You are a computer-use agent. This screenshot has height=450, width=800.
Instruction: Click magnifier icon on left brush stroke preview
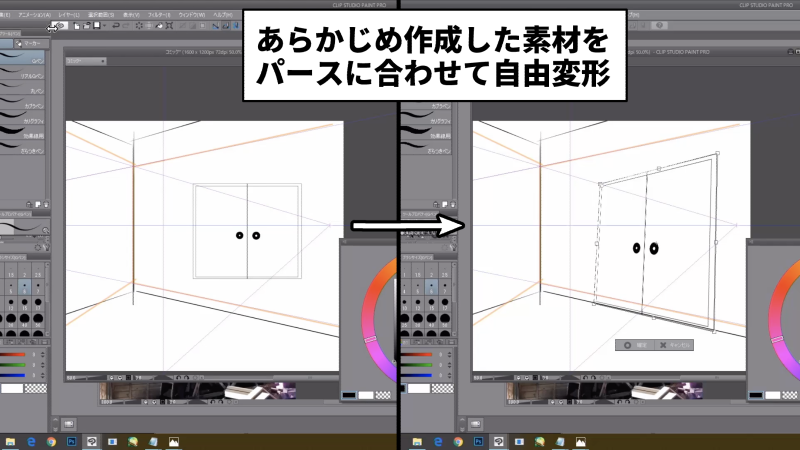[x=45, y=230]
